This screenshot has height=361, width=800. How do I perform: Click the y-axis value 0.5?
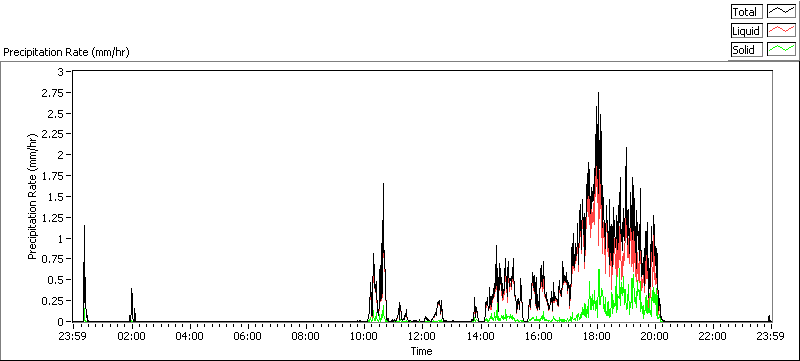click(56, 280)
